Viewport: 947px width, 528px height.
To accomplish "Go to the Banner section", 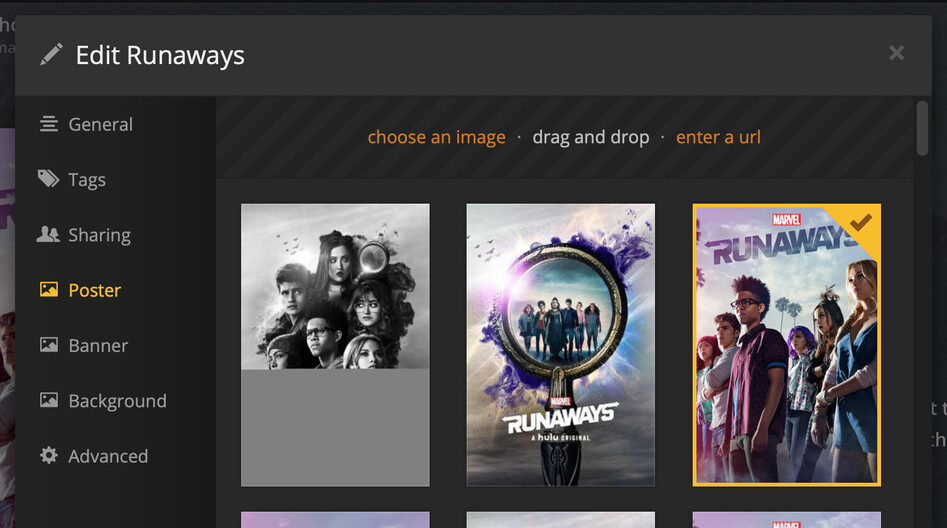I will tap(98, 346).
